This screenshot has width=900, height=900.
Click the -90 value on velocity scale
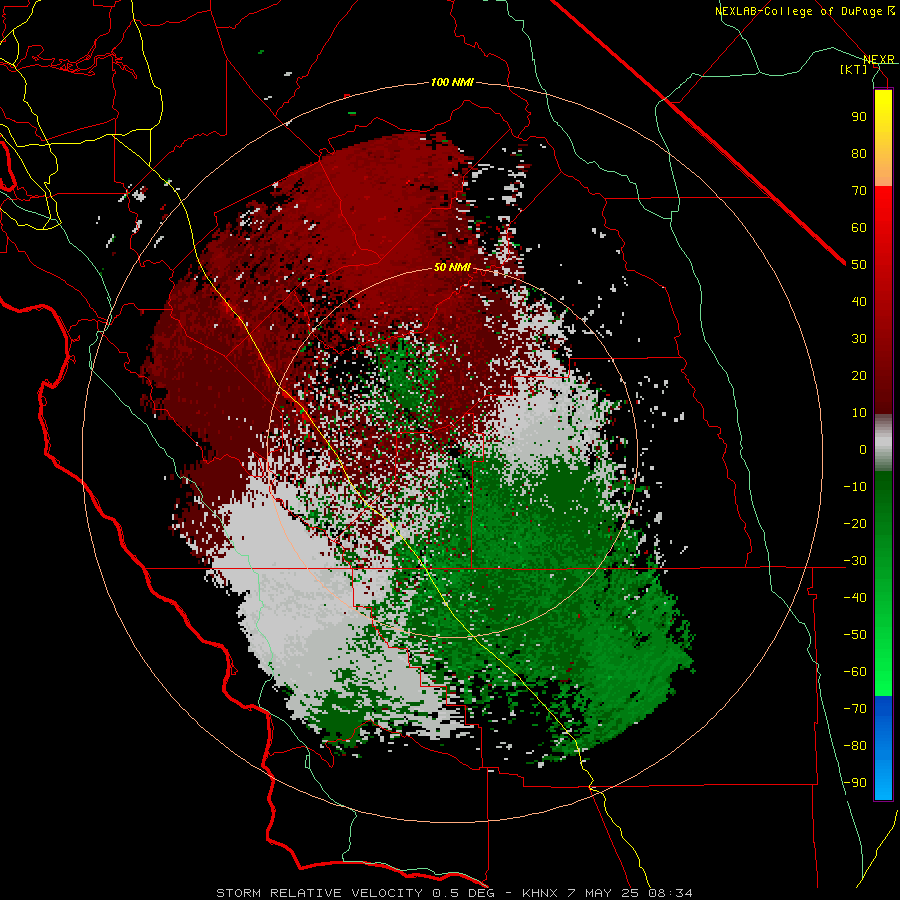(855, 782)
